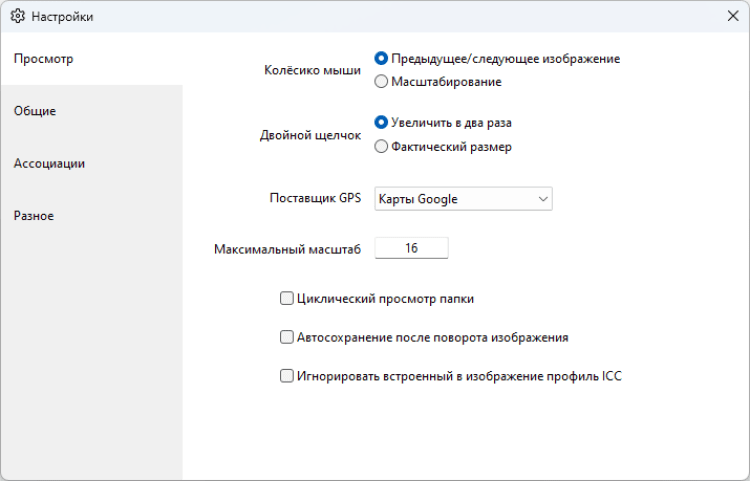Viewport: 750px width, 481px height.
Task: Click the Максимальный масштаб label text
Action: (287, 249)
